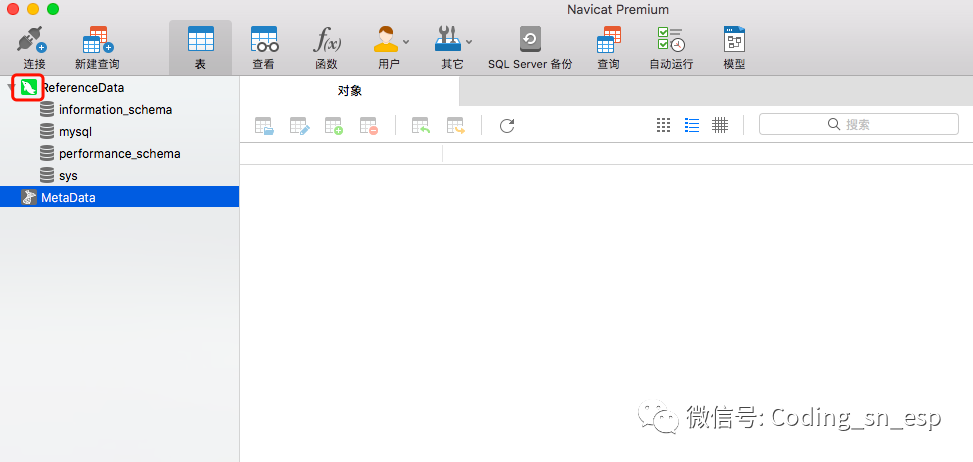This screenshot has width=973, height=462.
Task: Click the information_schema database cylinder icon
Action: (x=47, y=110)
